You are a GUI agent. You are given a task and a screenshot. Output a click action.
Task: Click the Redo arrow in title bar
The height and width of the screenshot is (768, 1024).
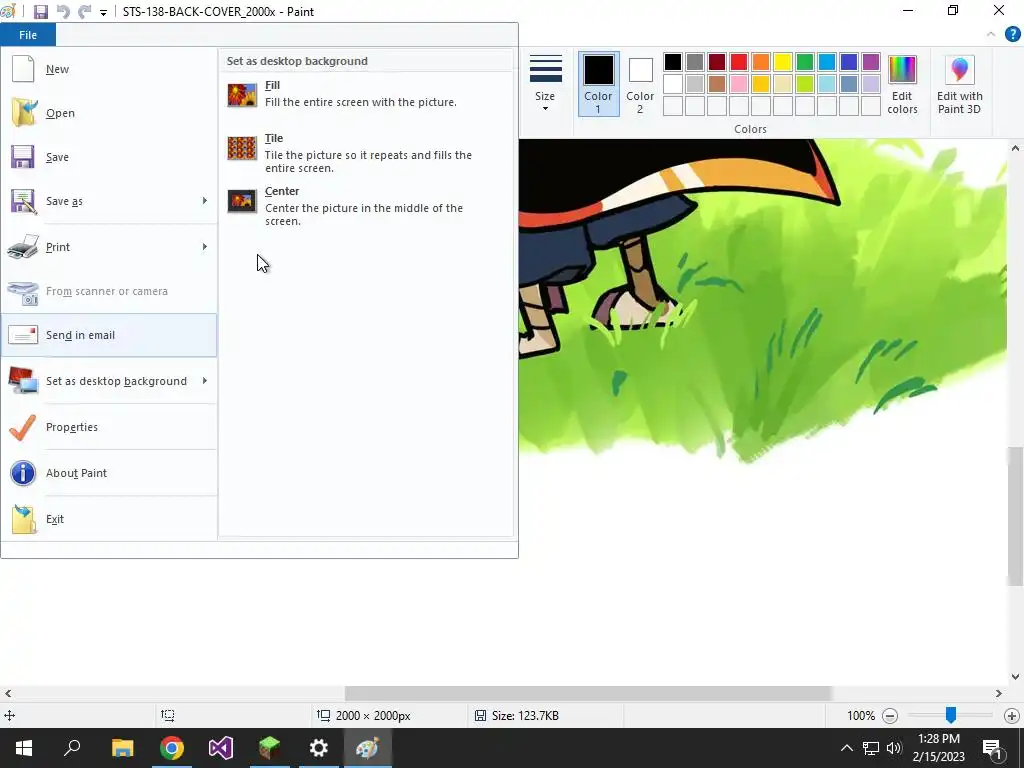(x=84, y=12)
